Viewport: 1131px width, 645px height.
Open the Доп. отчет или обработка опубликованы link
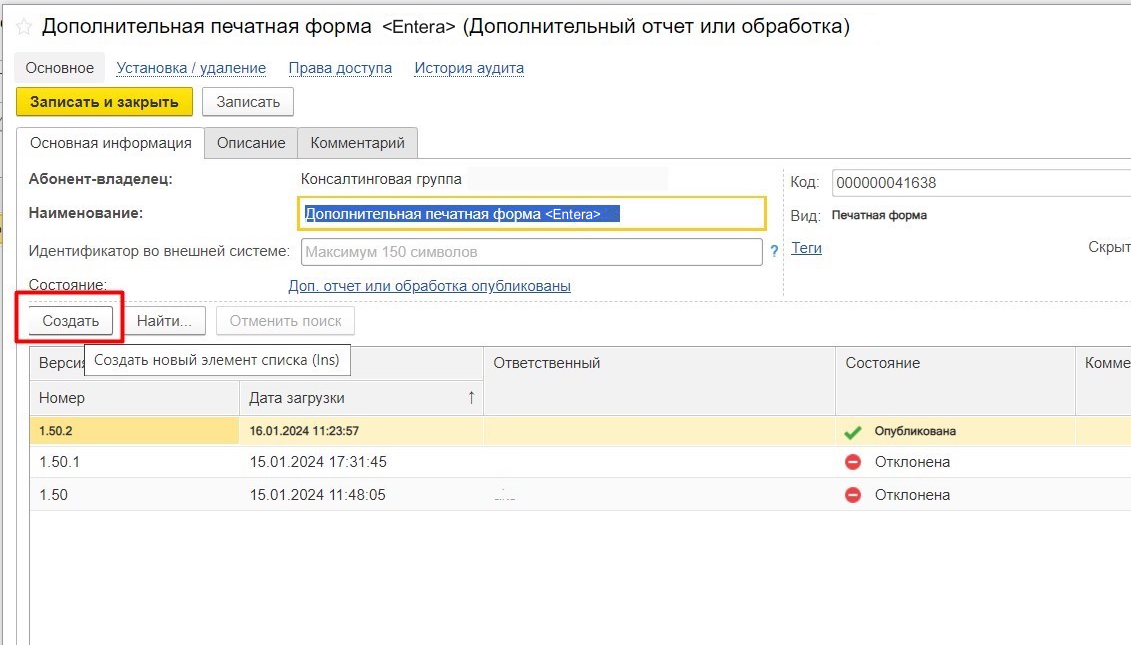coord(429,286)
